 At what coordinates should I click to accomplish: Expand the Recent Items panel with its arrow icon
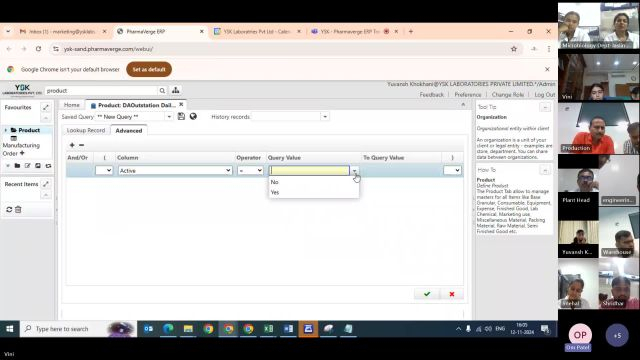(x=46, y=184)
